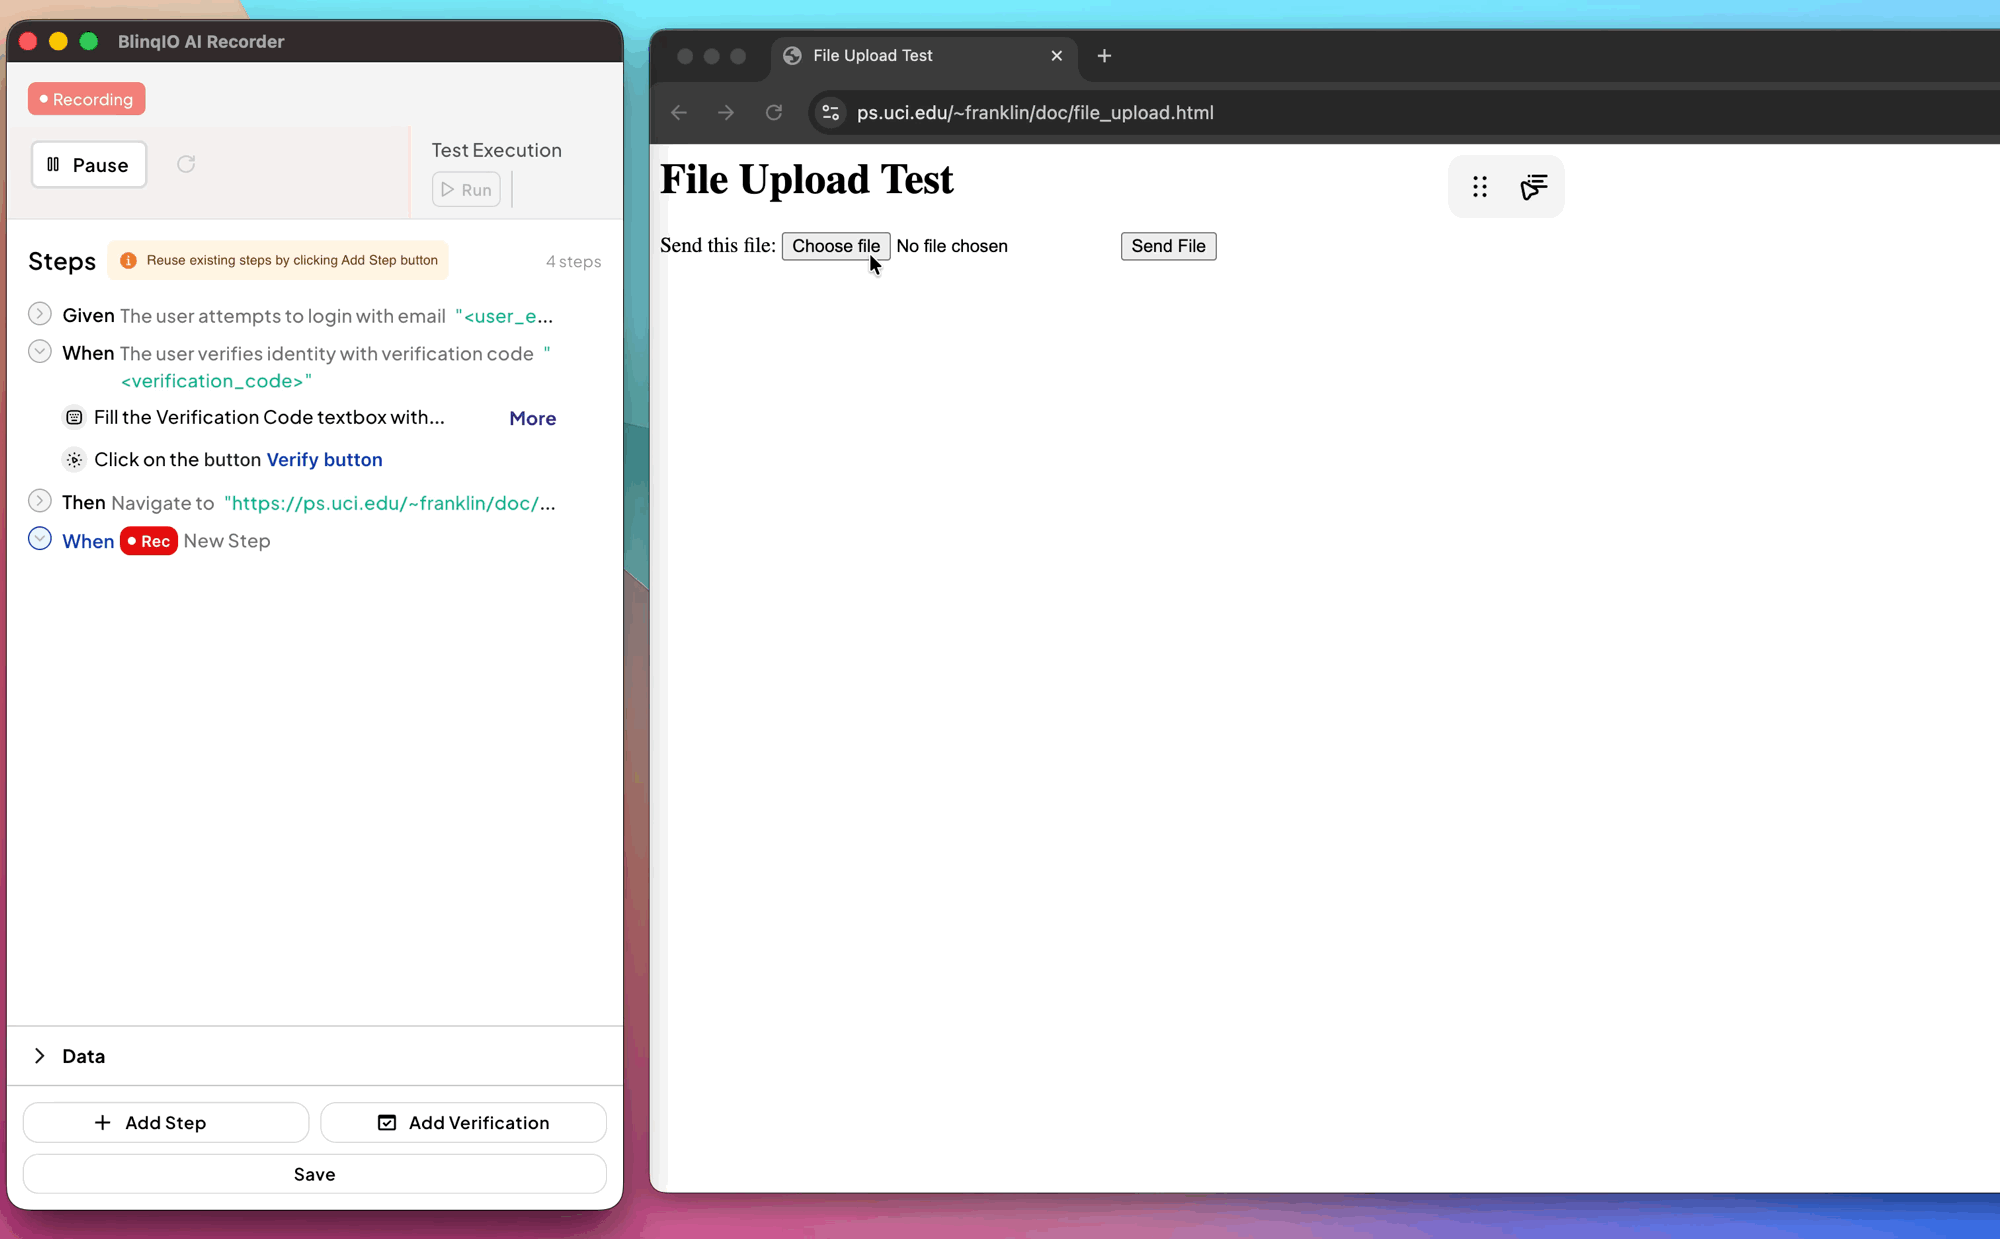Click the Choose file button
Image resolution: width=2000 pixels, height=1239 pixels.
coord(835,246)
